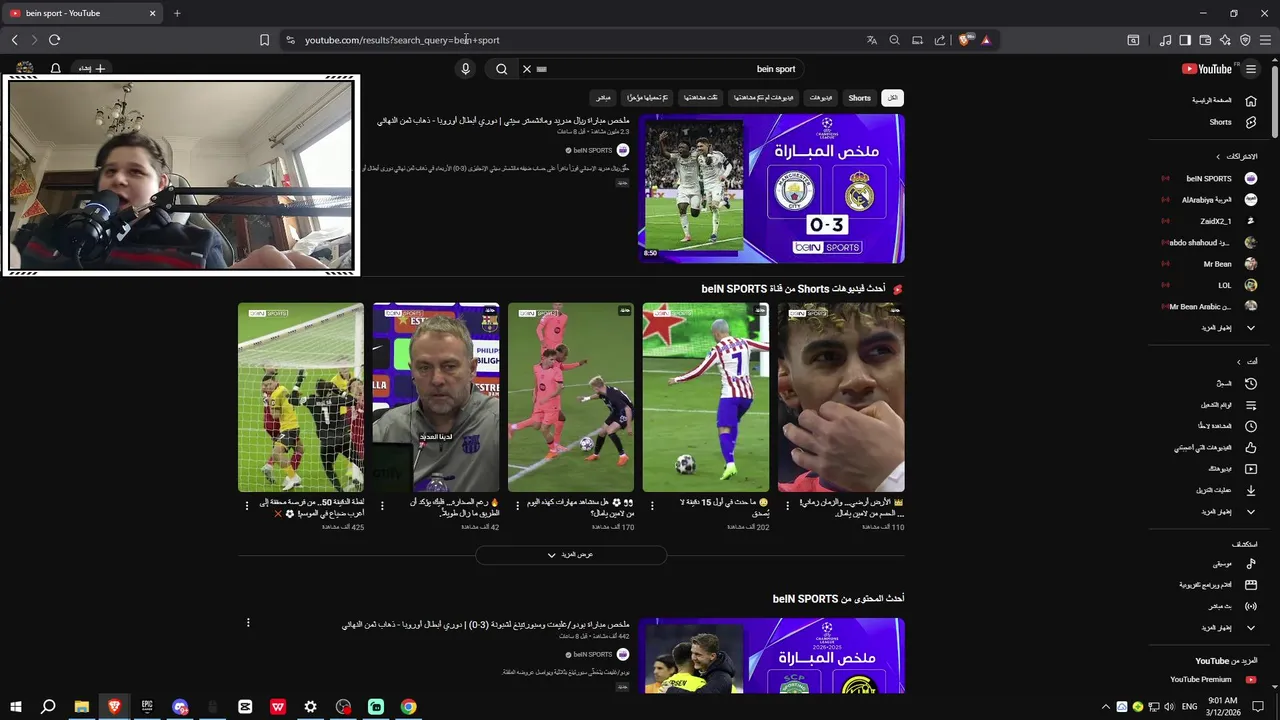Open the YouTube hamburger guide menu
Viewport: 1280px width, 720px height.
click(1251, 69)
